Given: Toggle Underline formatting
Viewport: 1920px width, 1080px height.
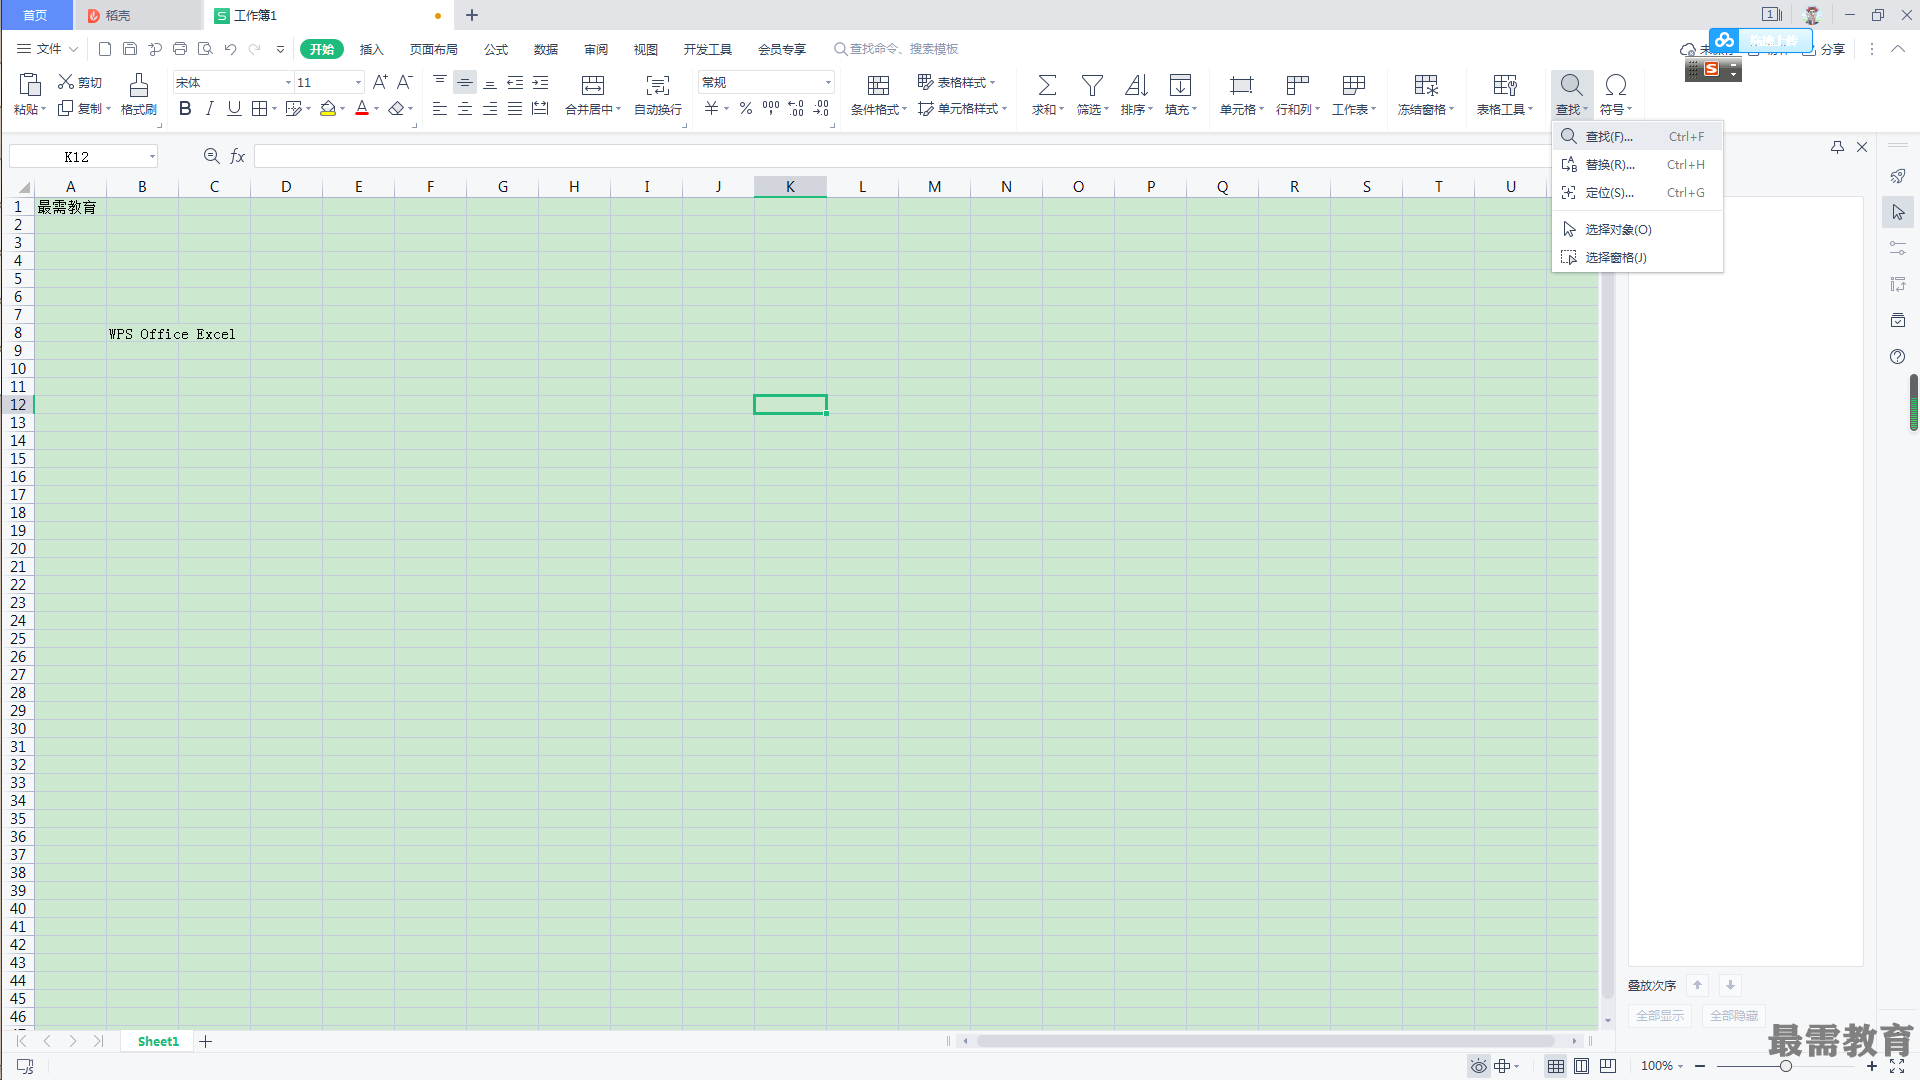Looking at the screenshot, I should click(234, 108).
